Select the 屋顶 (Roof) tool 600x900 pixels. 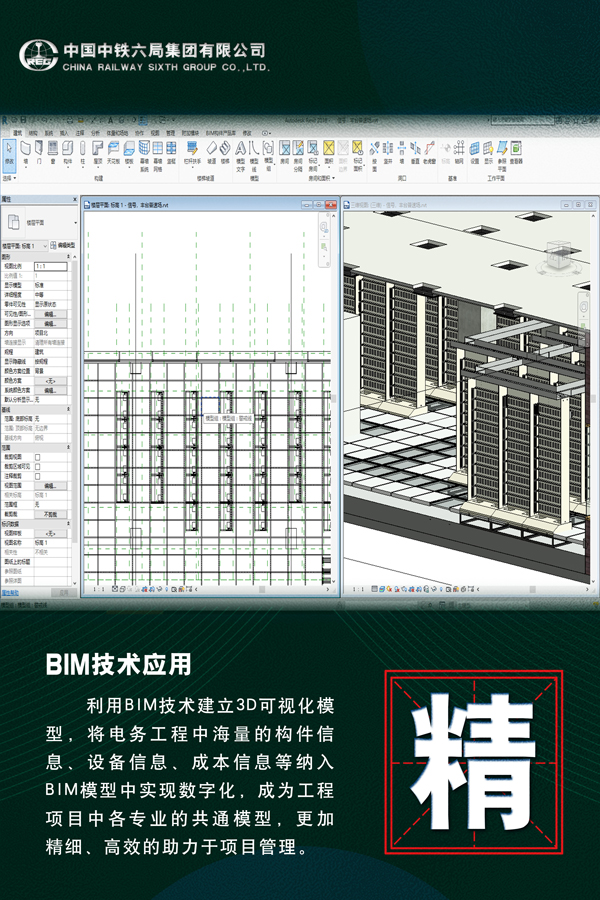click(x=98, y=151)
